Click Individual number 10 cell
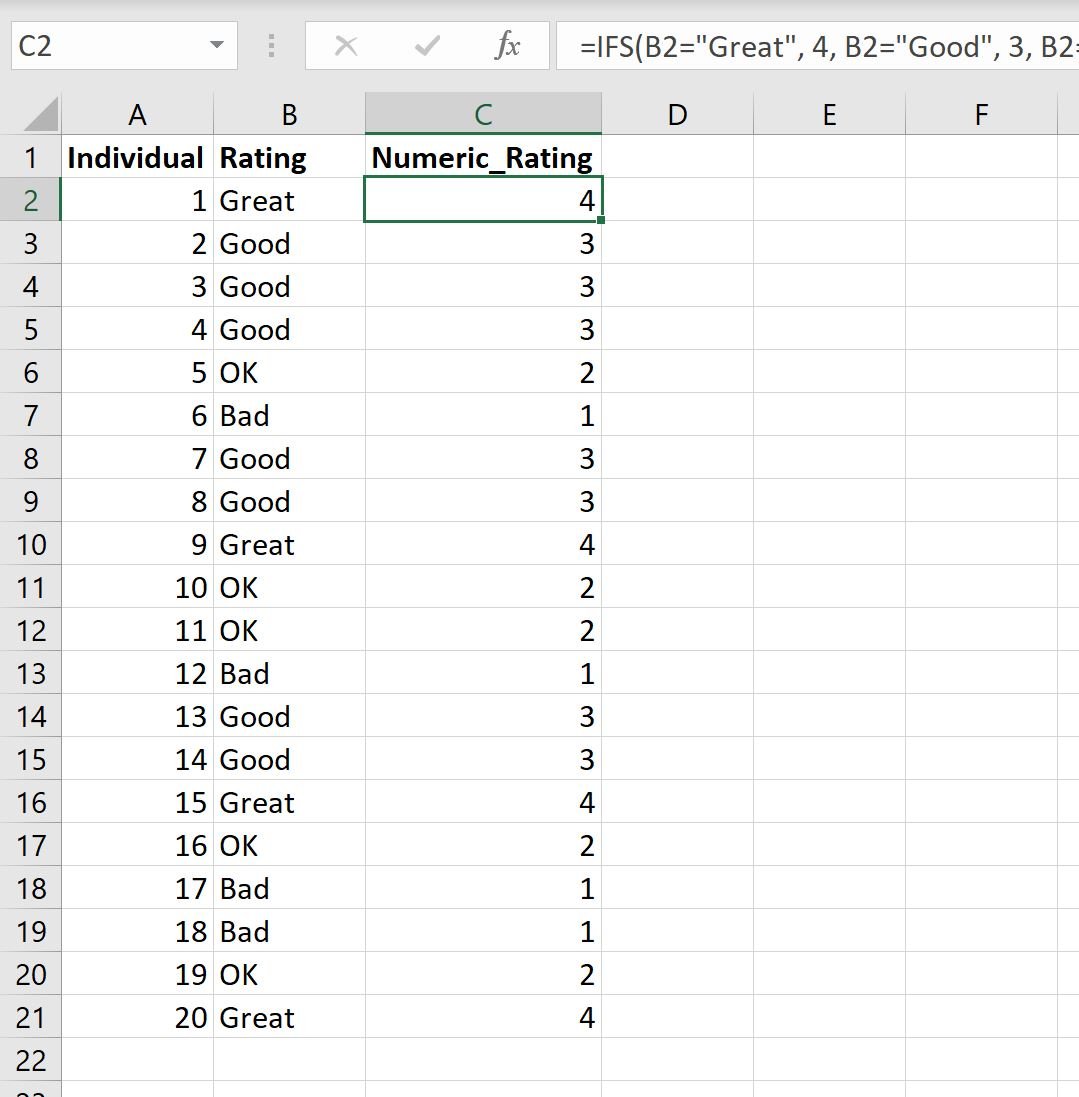The width and height of the screenshot is (1079, 1097). tap(137, 587)
